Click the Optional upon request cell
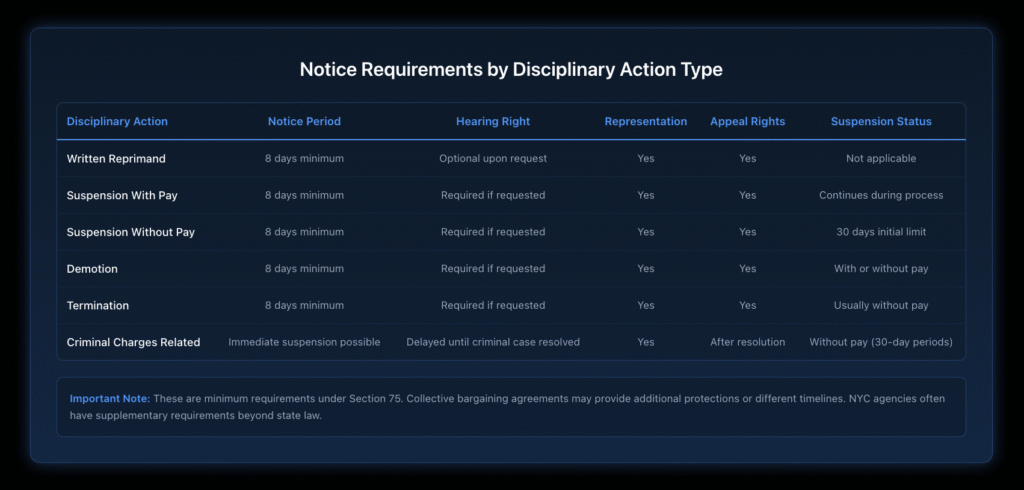The height and width of the screenshot is (490, 1024). tap(493, 159)
